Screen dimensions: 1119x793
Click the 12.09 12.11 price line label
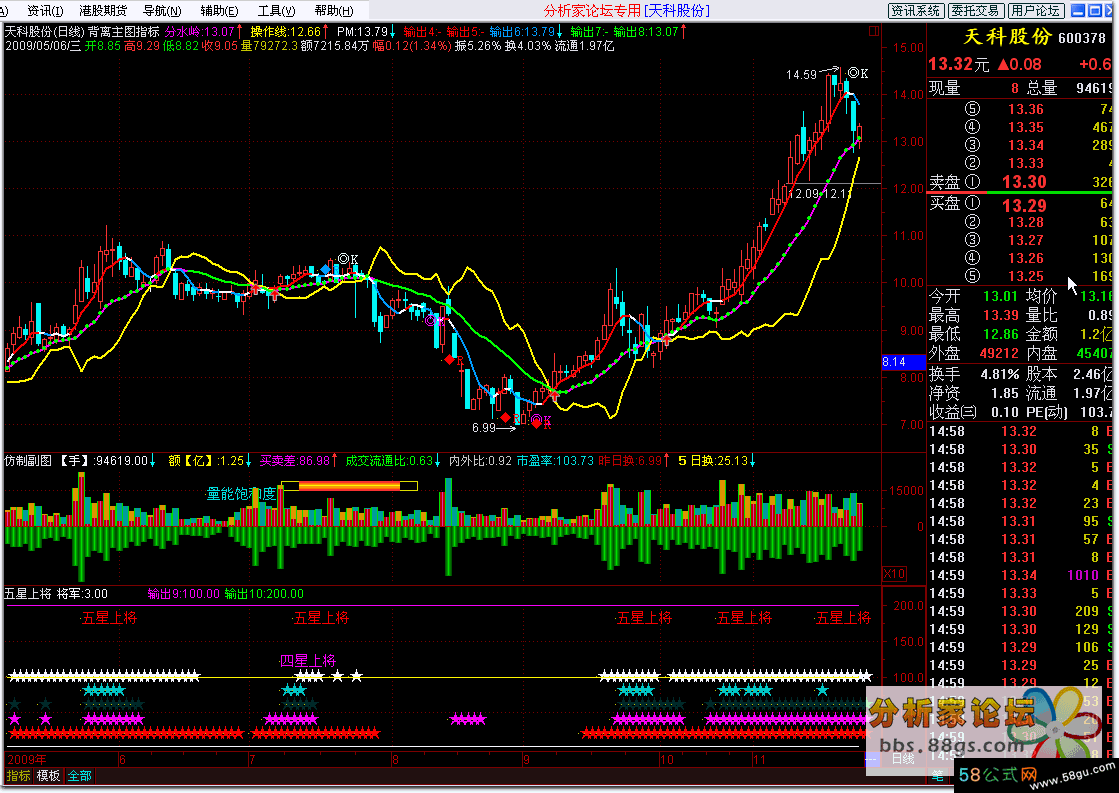tap(821, 193)
